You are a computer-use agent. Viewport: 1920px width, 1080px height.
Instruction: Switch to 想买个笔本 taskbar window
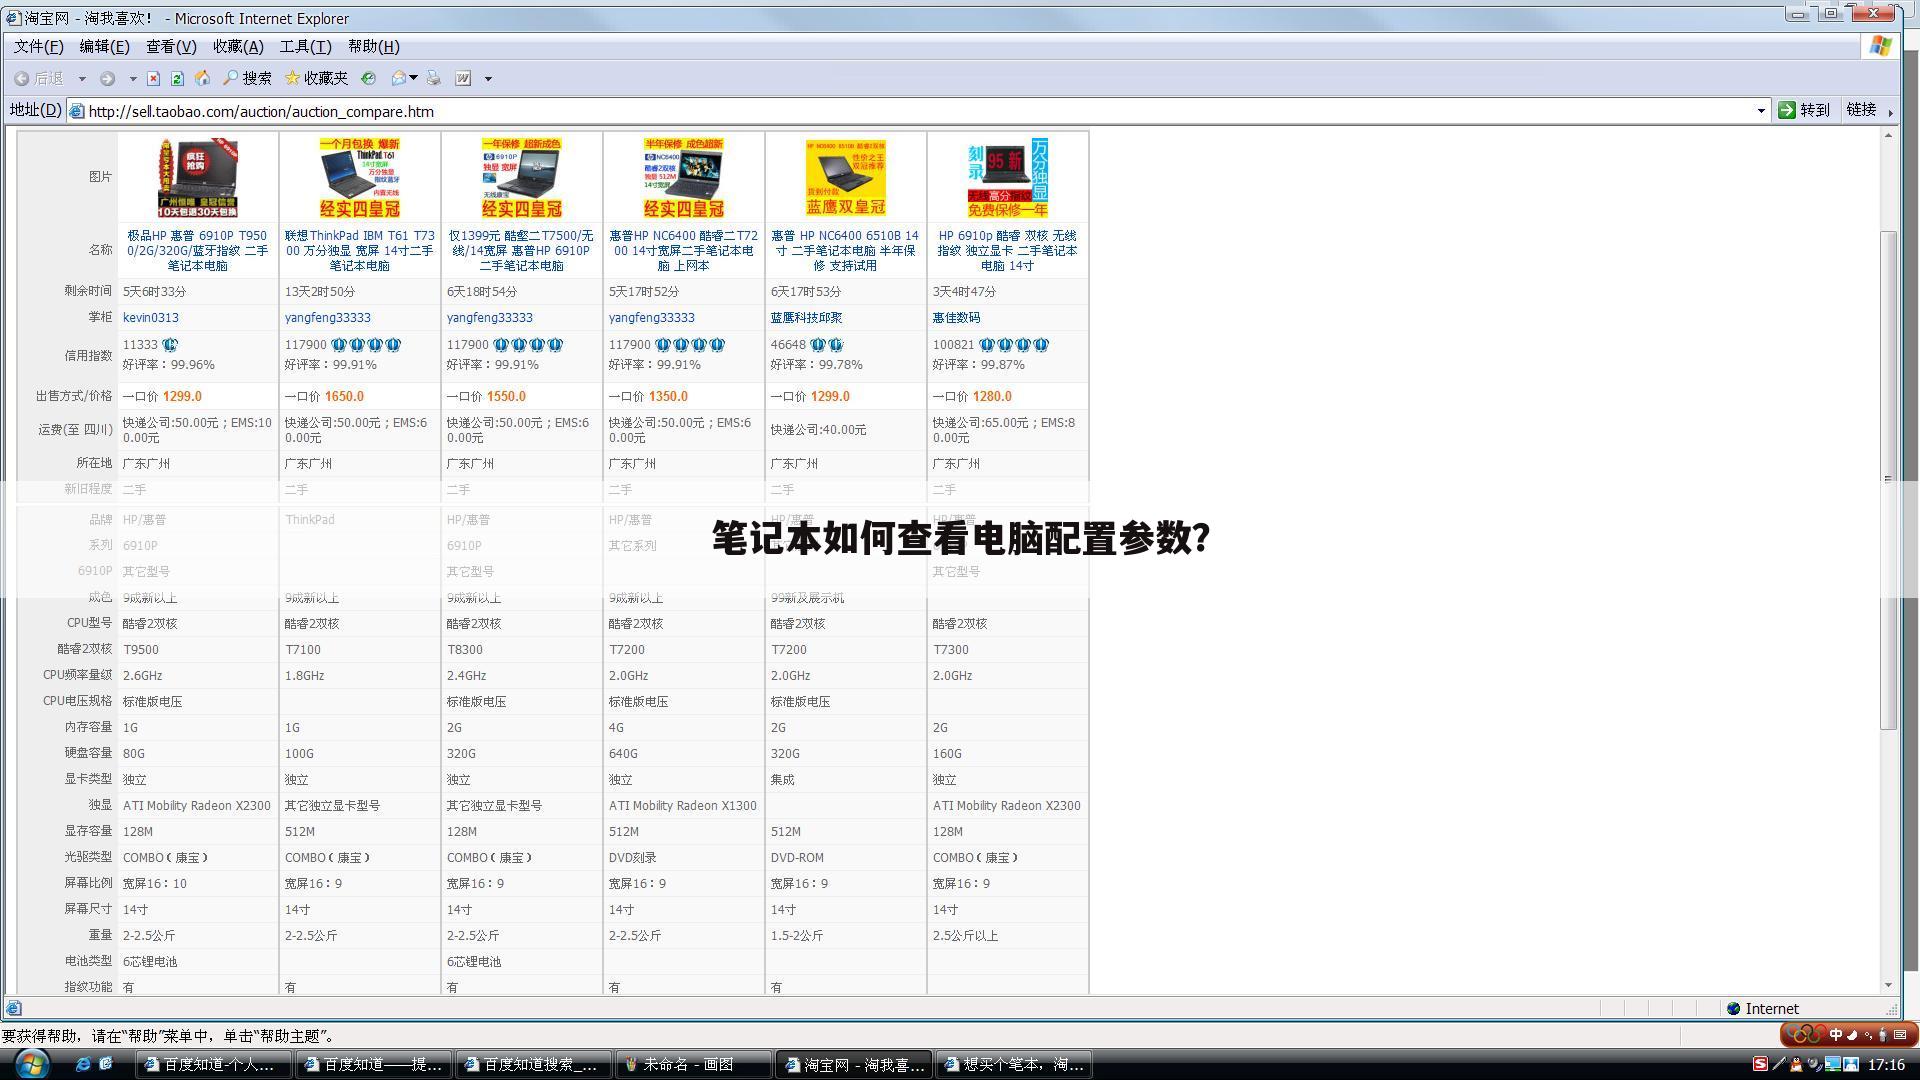click(1014, 1064)
